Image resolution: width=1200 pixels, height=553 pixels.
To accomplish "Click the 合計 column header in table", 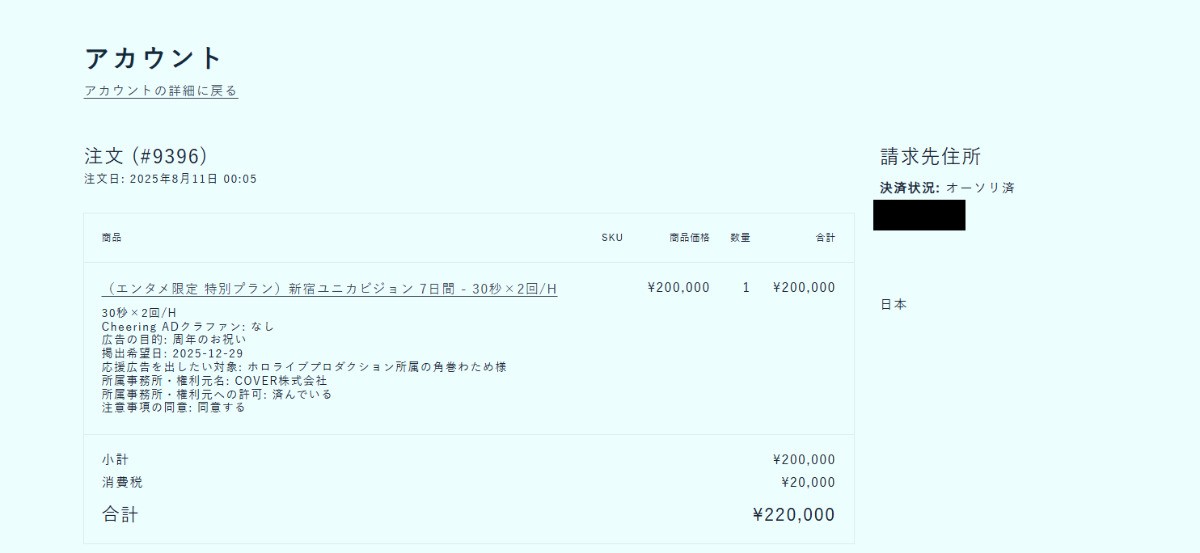I will click(825, 238).
